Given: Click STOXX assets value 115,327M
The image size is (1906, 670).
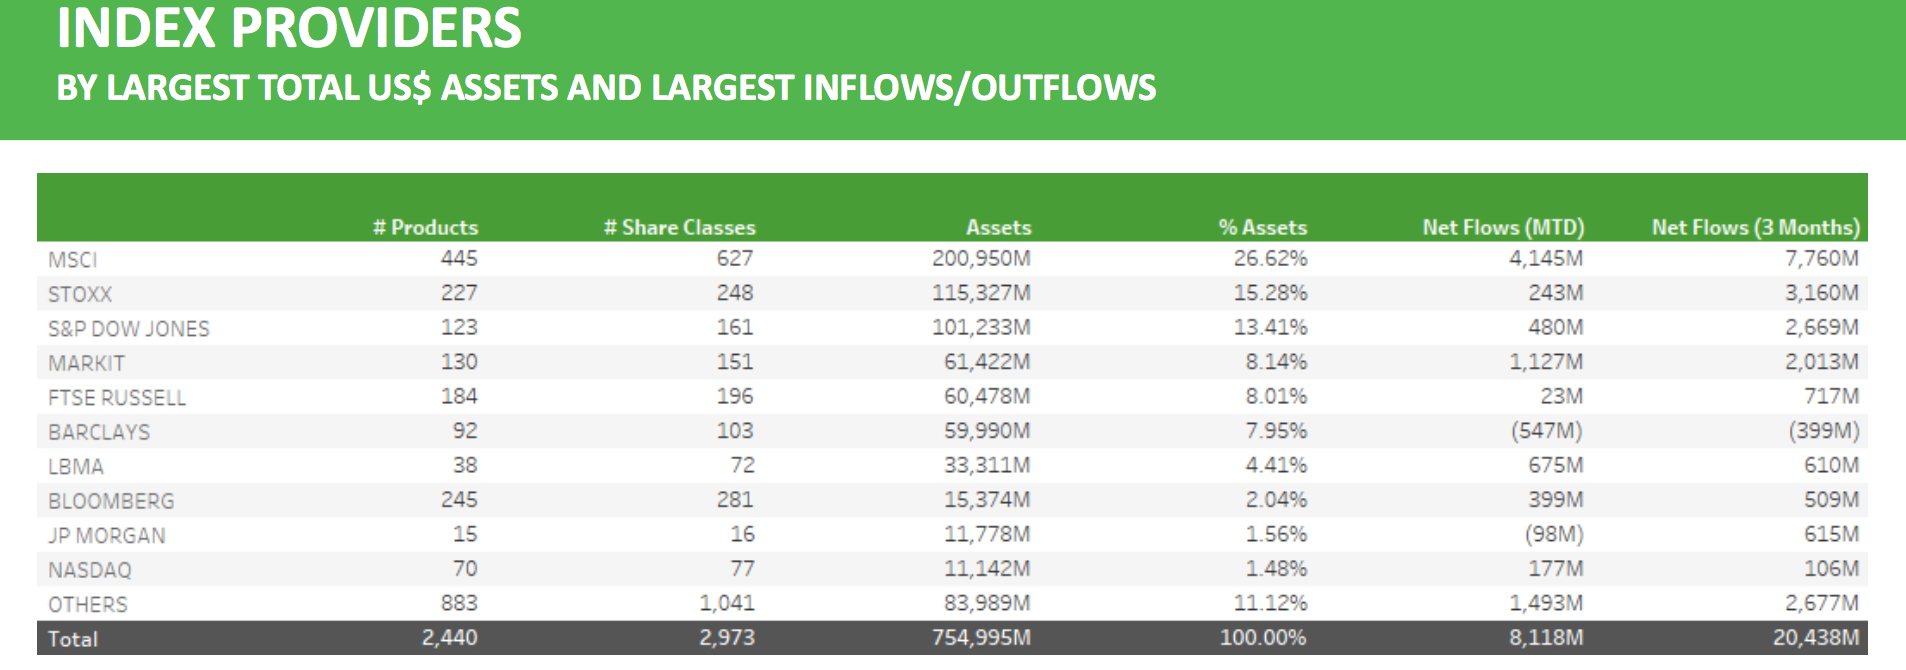Looking at the screenshot, I should coord(982,293).
